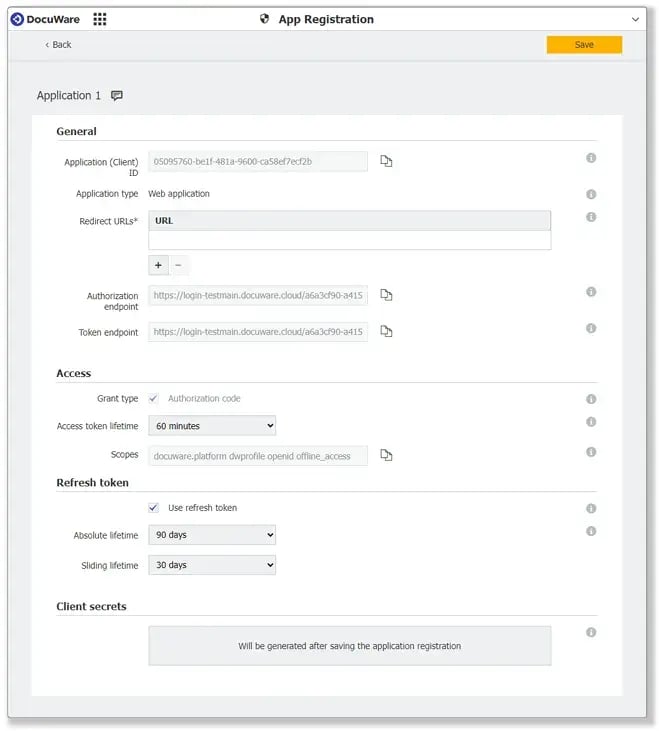Open the Absolute lifetime dropdown
The height and width of the screenshot is (731, 659).
(x=212, y=535)
